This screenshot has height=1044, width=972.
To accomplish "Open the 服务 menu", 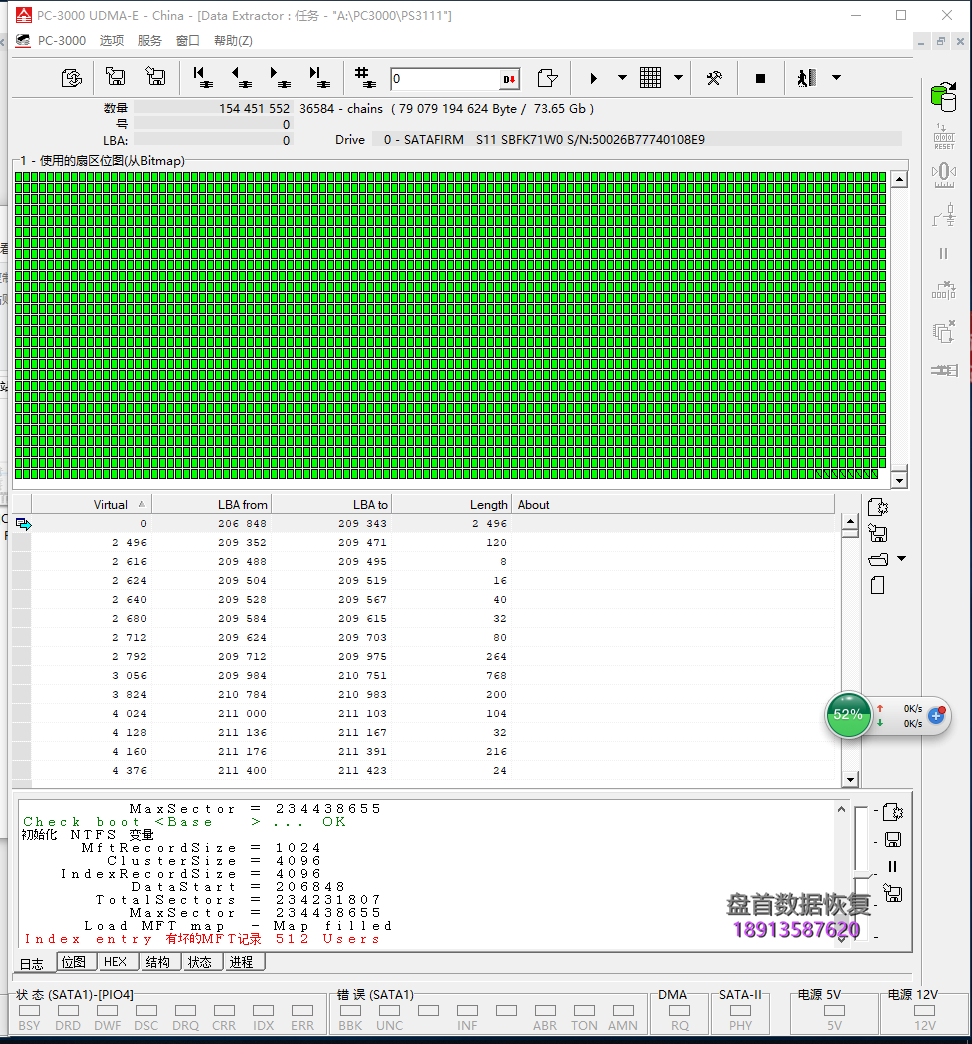I will pos(149,41).
